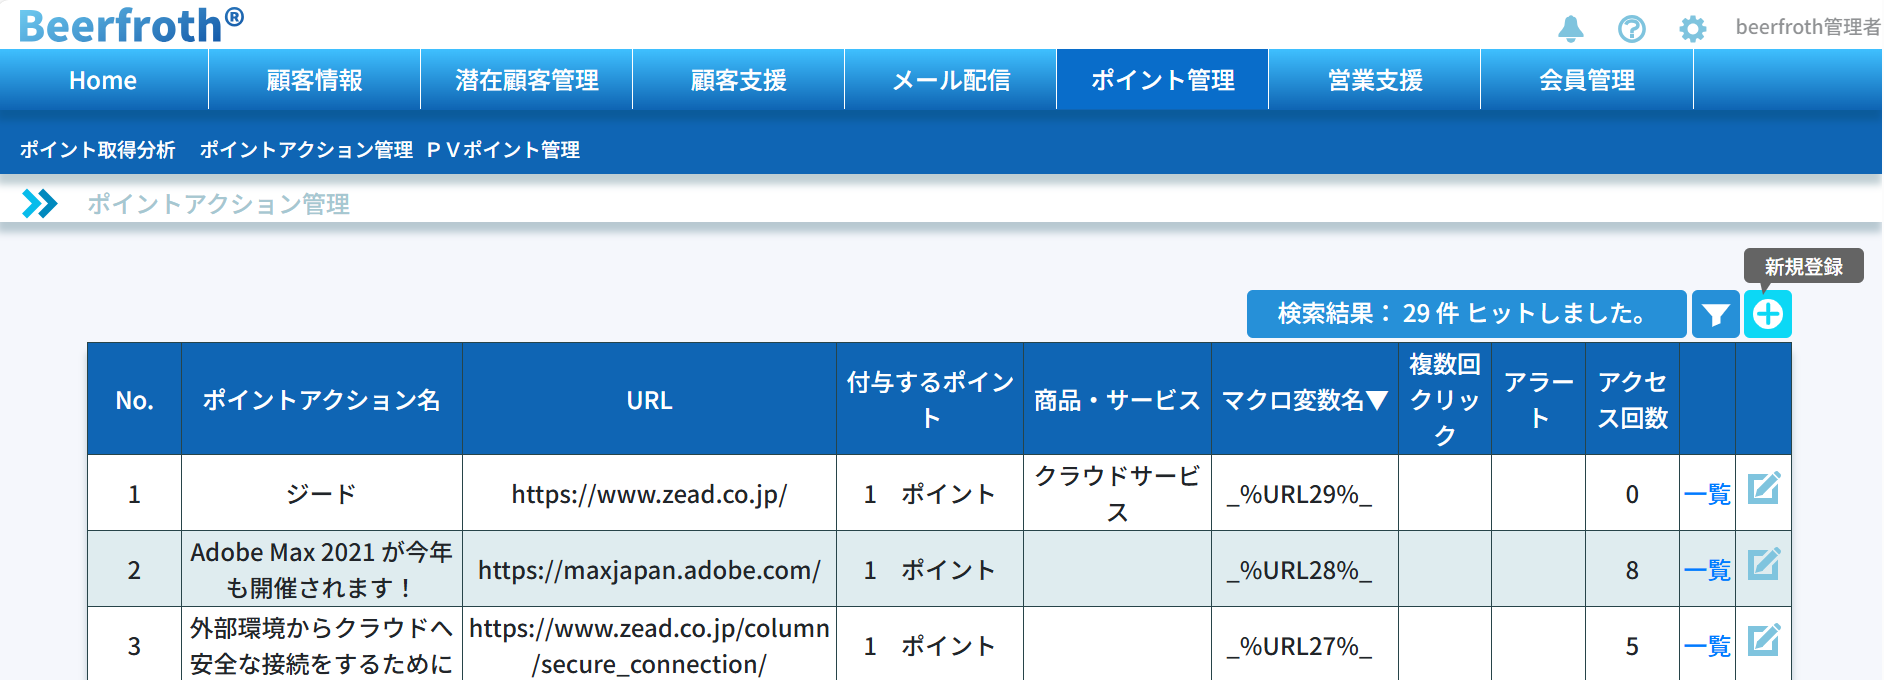Click edit icon for row 3
The height and width of the screenshot is (680, 1884).
(x=1763, y=641)
